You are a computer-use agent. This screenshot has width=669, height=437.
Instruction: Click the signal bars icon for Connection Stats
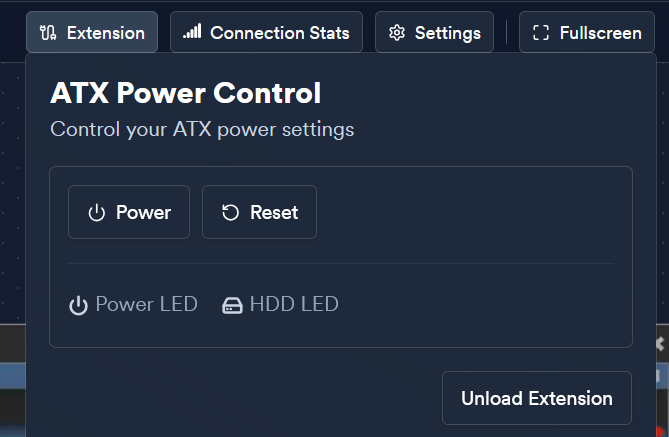[192, 32]
